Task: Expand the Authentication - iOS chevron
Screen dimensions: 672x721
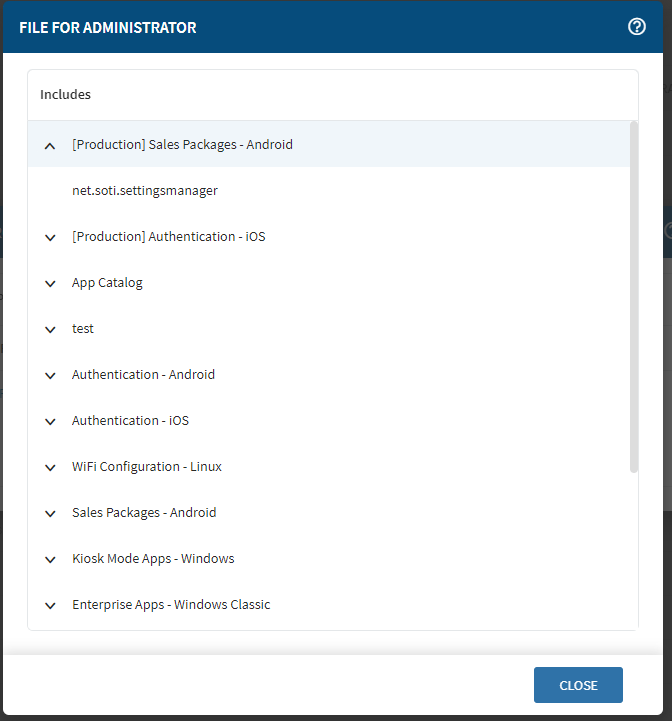Action: pyautogui.click(x=50, y=421)
